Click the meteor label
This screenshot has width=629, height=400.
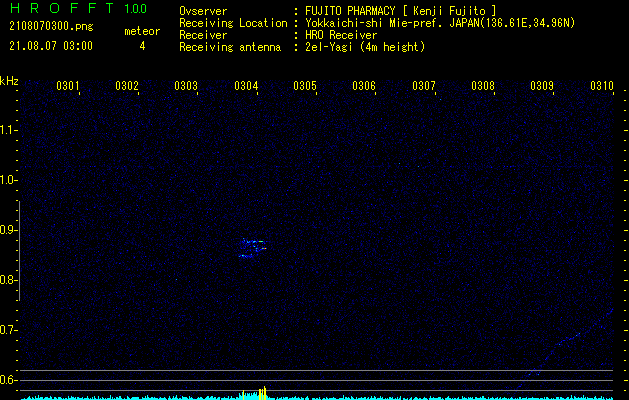(142, 31)
